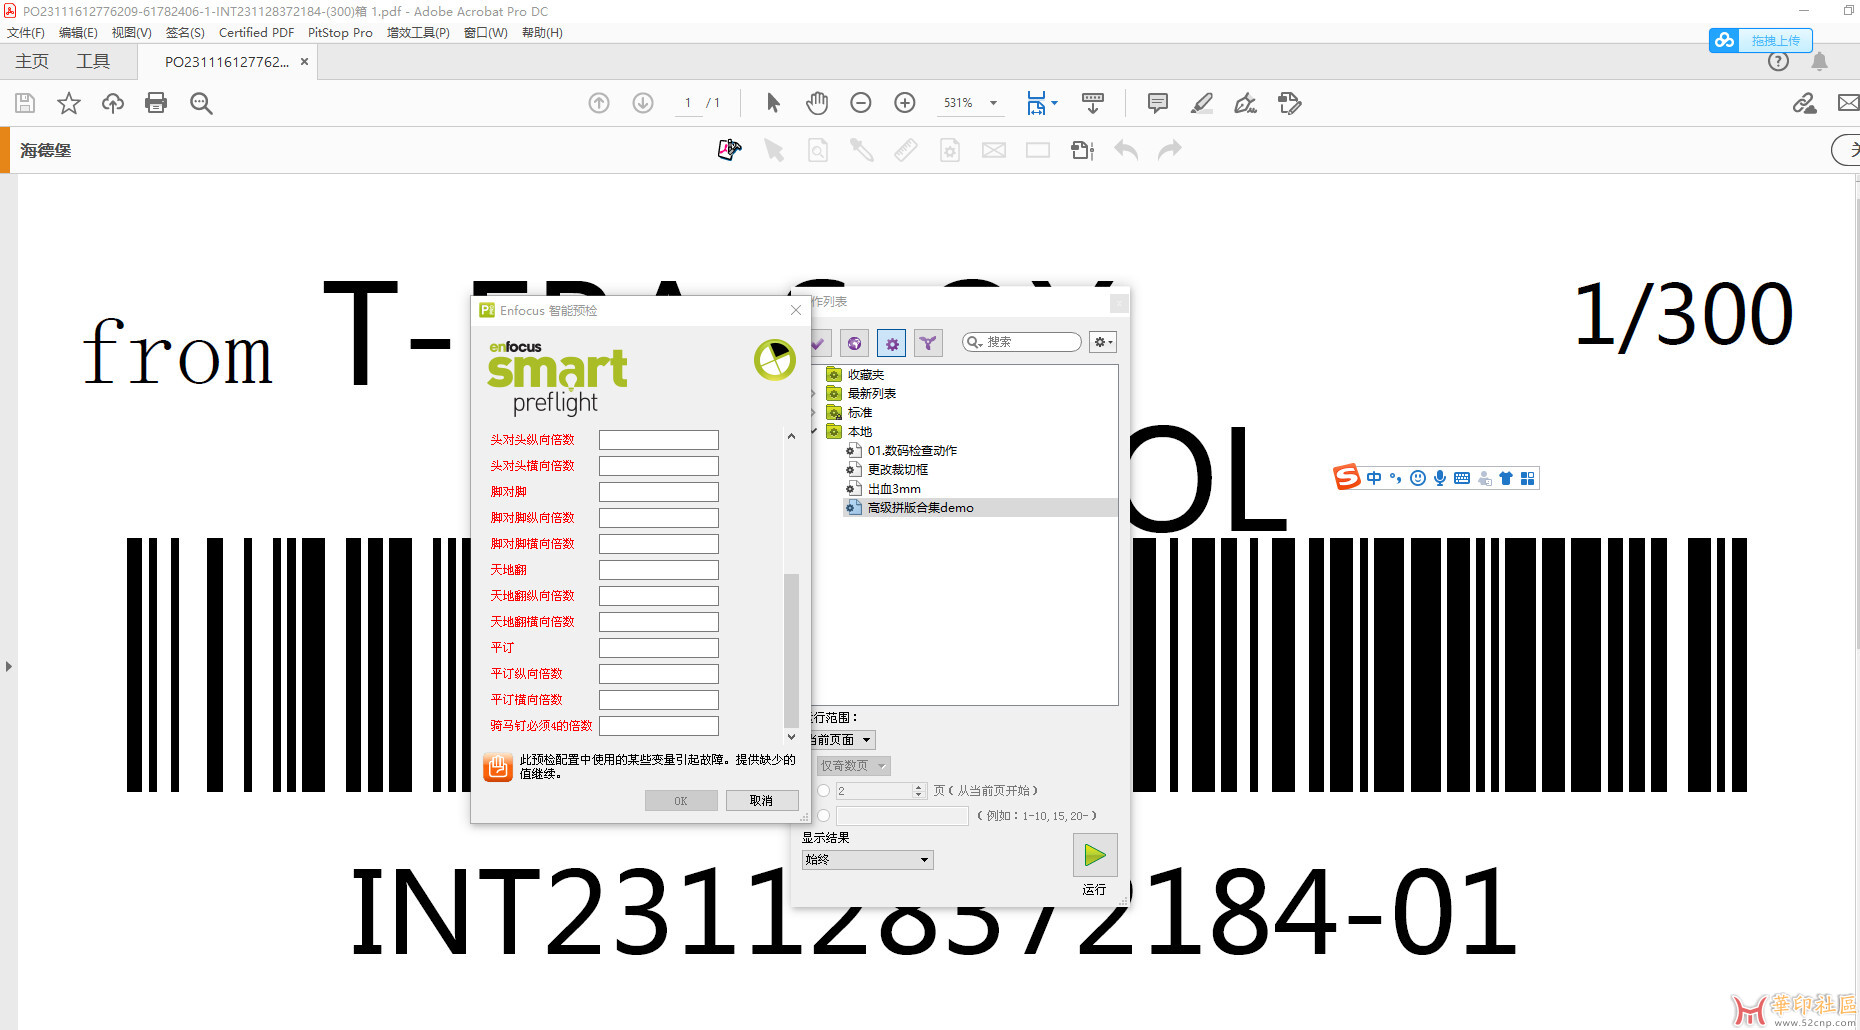Switch to the 工具 tab

93,62
